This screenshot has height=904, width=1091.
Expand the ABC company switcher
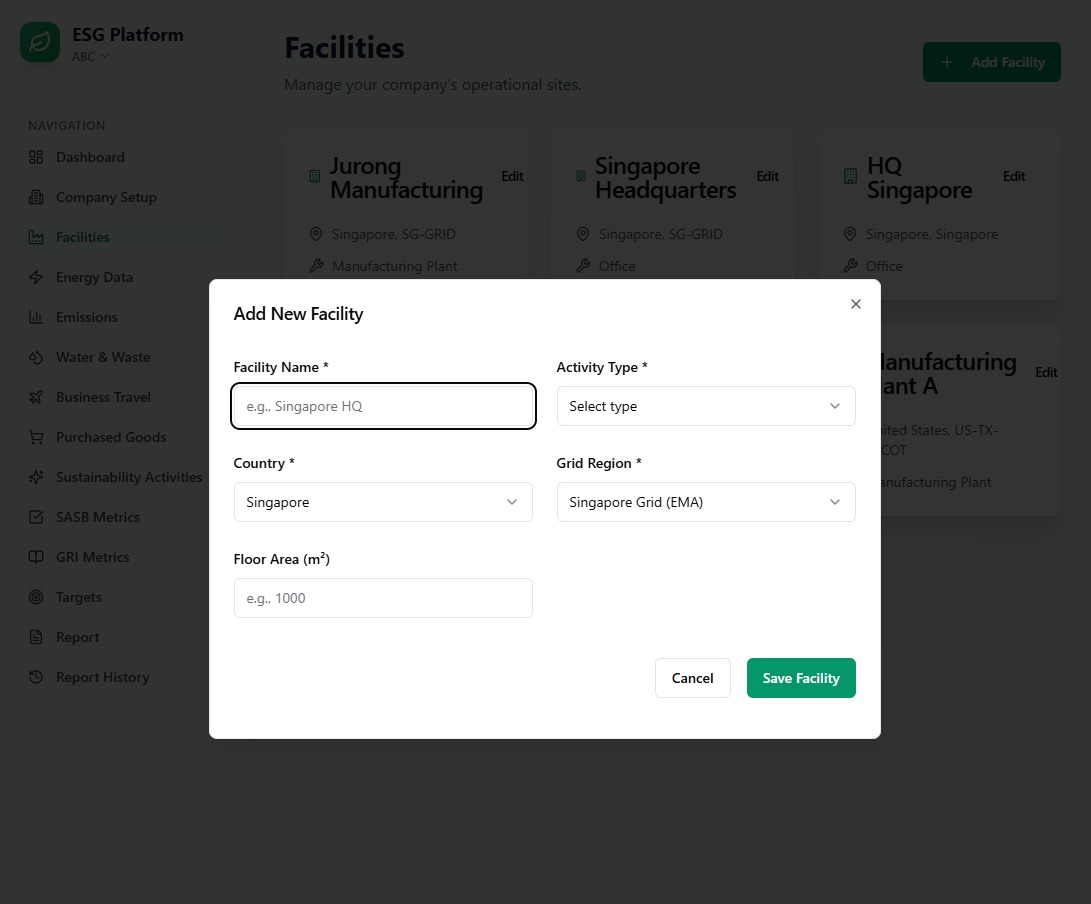point(90,57)
